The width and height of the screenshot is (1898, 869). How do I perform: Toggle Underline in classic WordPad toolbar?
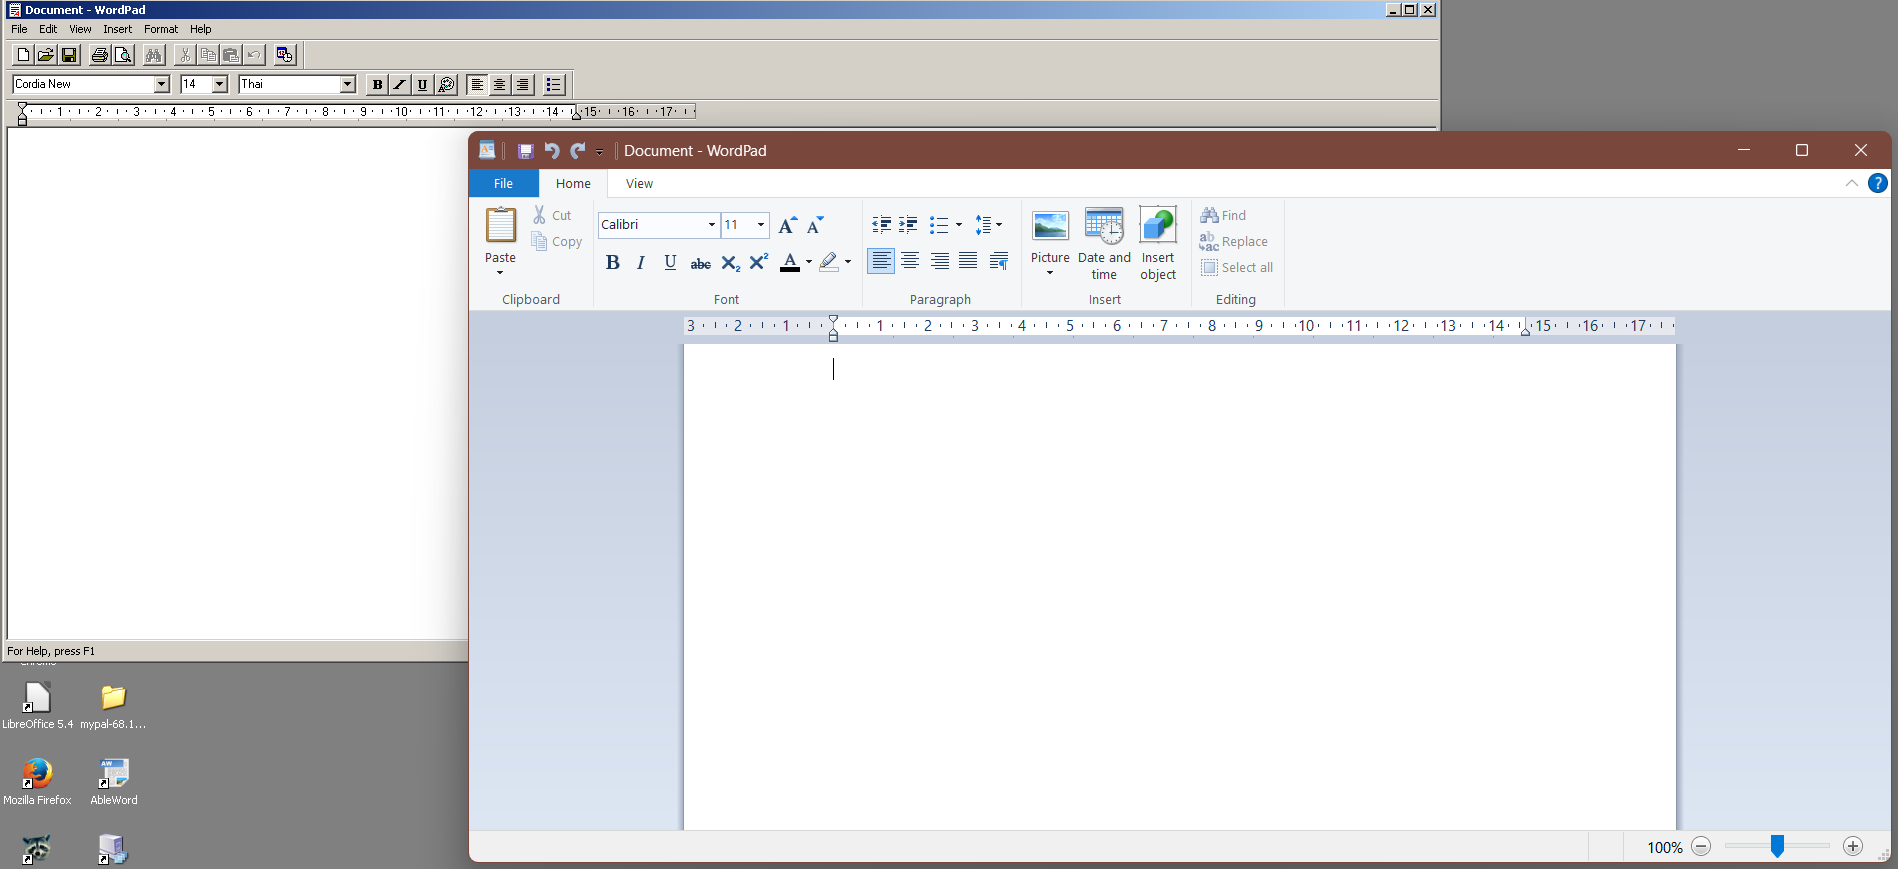[x=422, y=85]
